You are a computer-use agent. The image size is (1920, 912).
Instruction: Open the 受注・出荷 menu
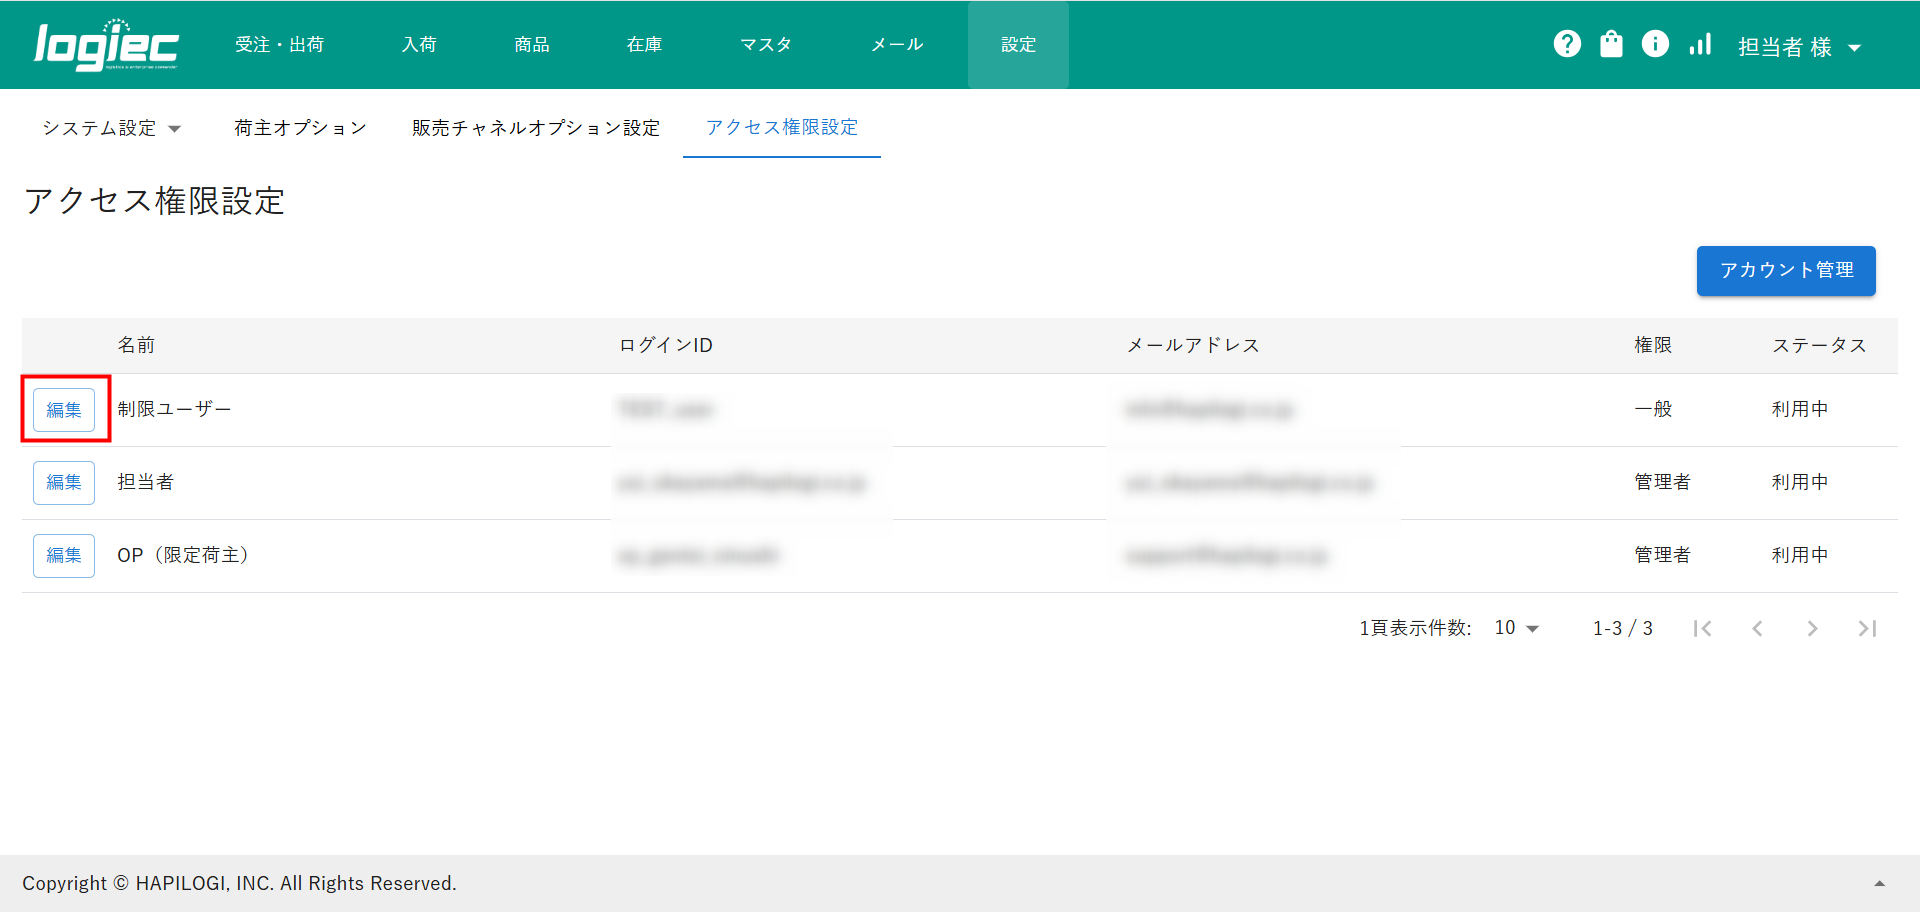pyautogui.click(x=279, y=45)
